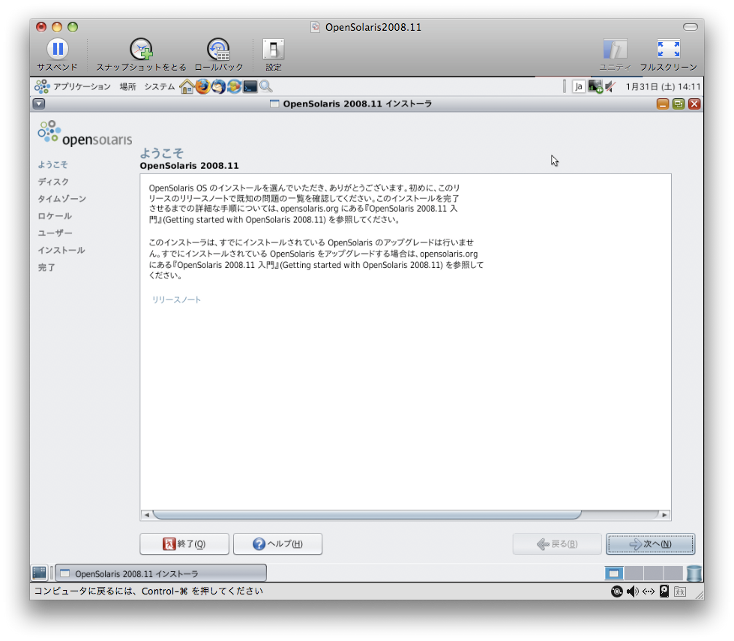This screenshot has width=734, height=641.
Task: Enter full screen with フルスクリーン icon
Action: (x=667, y=49)
